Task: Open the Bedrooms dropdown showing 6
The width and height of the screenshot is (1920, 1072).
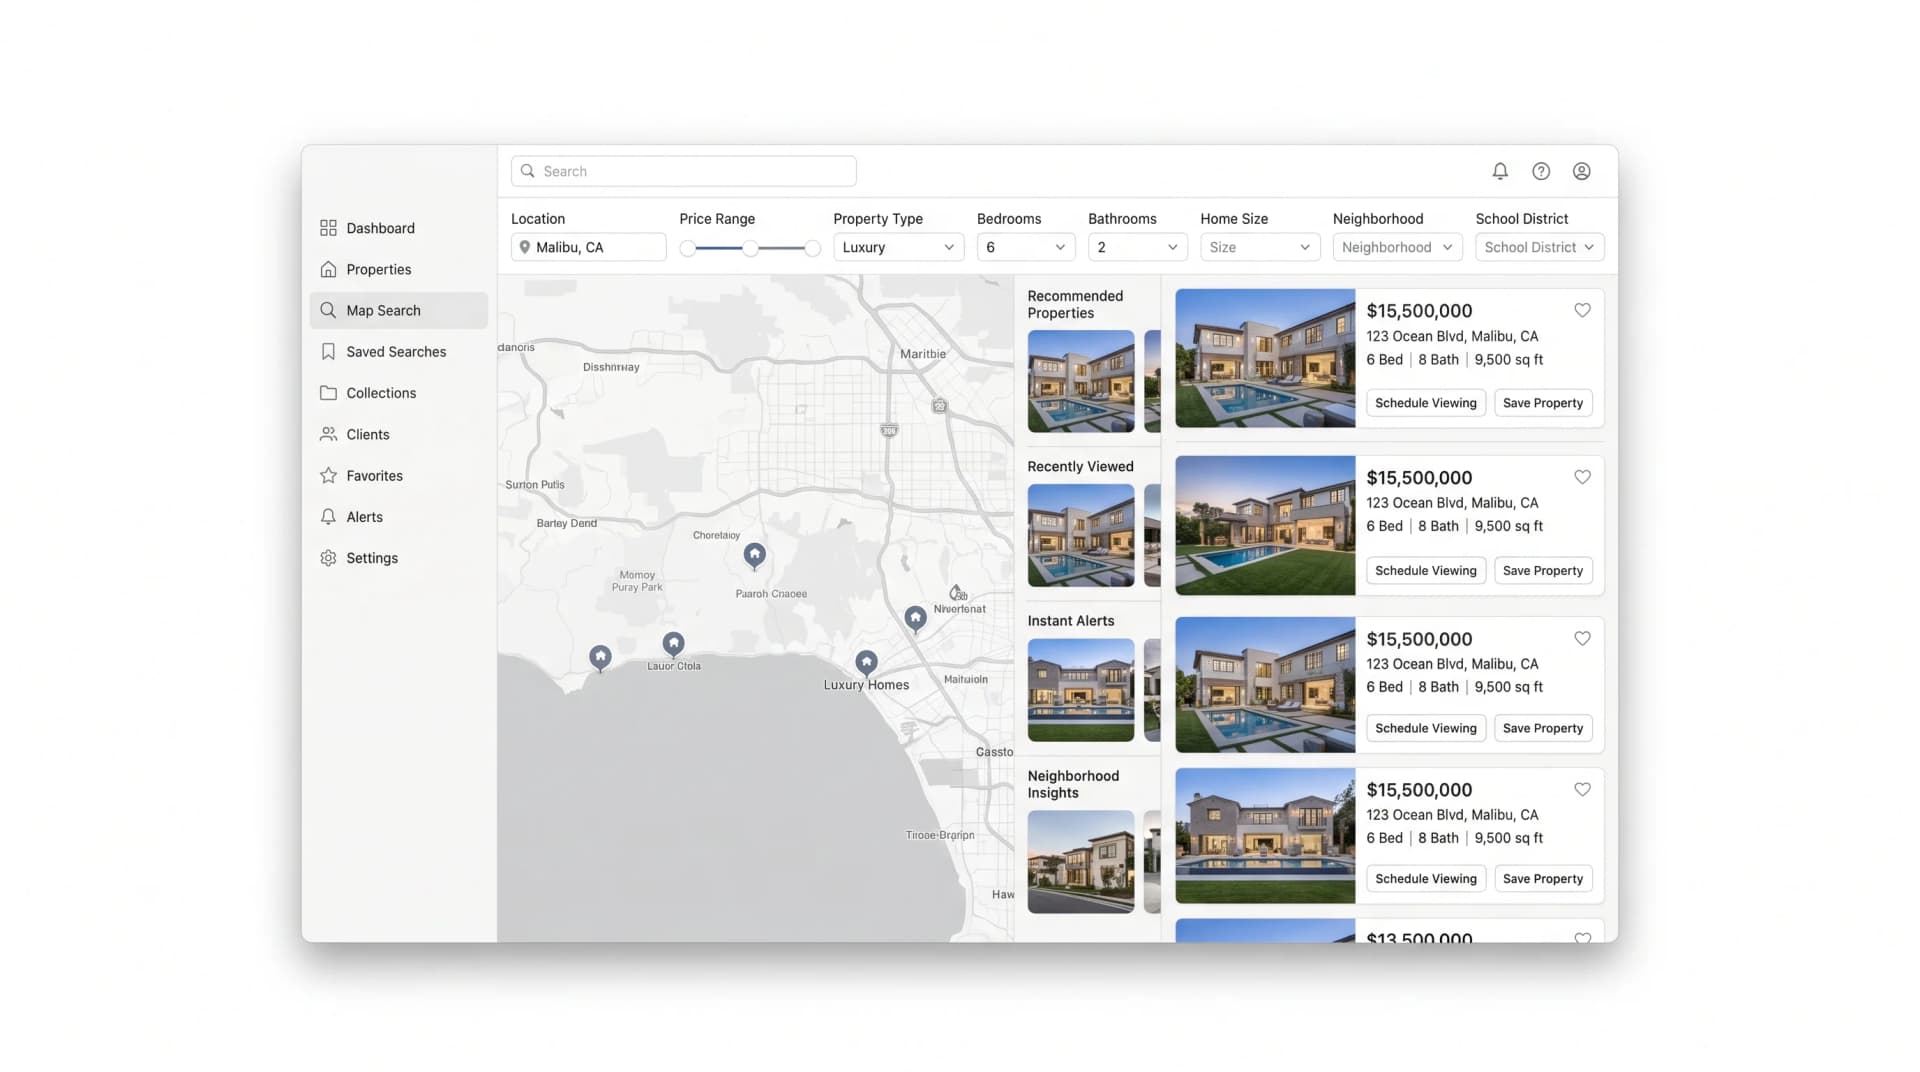Action: coord(1025,247)
